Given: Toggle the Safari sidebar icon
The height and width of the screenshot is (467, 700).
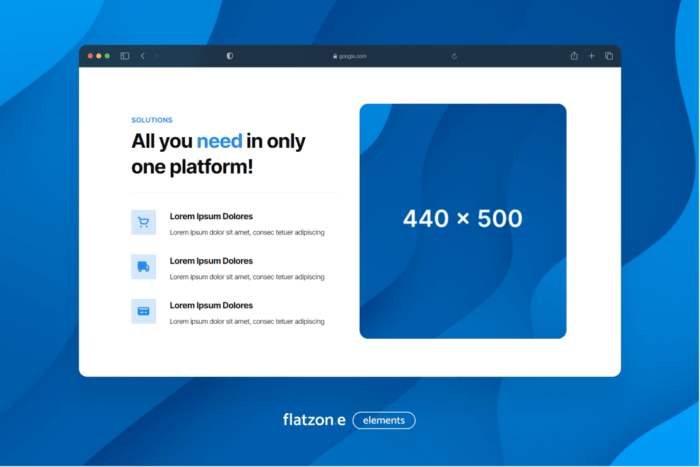Looking at the screenshot, I should click(125, 56).
